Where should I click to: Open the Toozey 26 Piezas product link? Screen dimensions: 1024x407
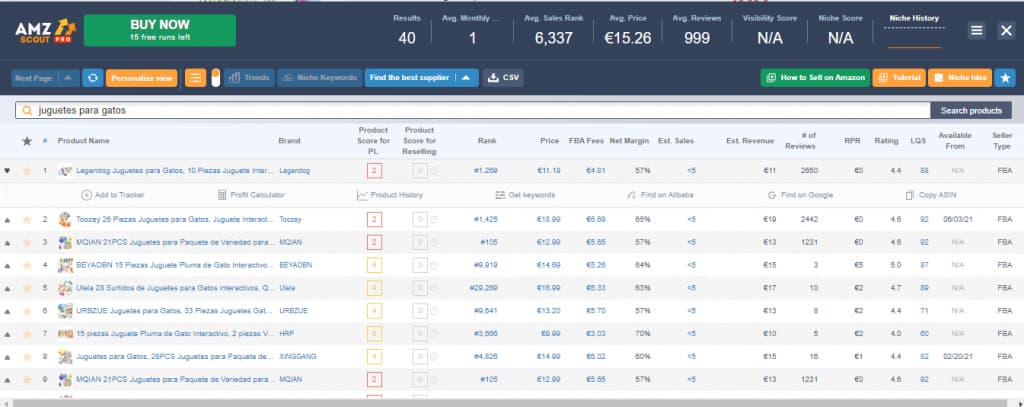point(175,220)
